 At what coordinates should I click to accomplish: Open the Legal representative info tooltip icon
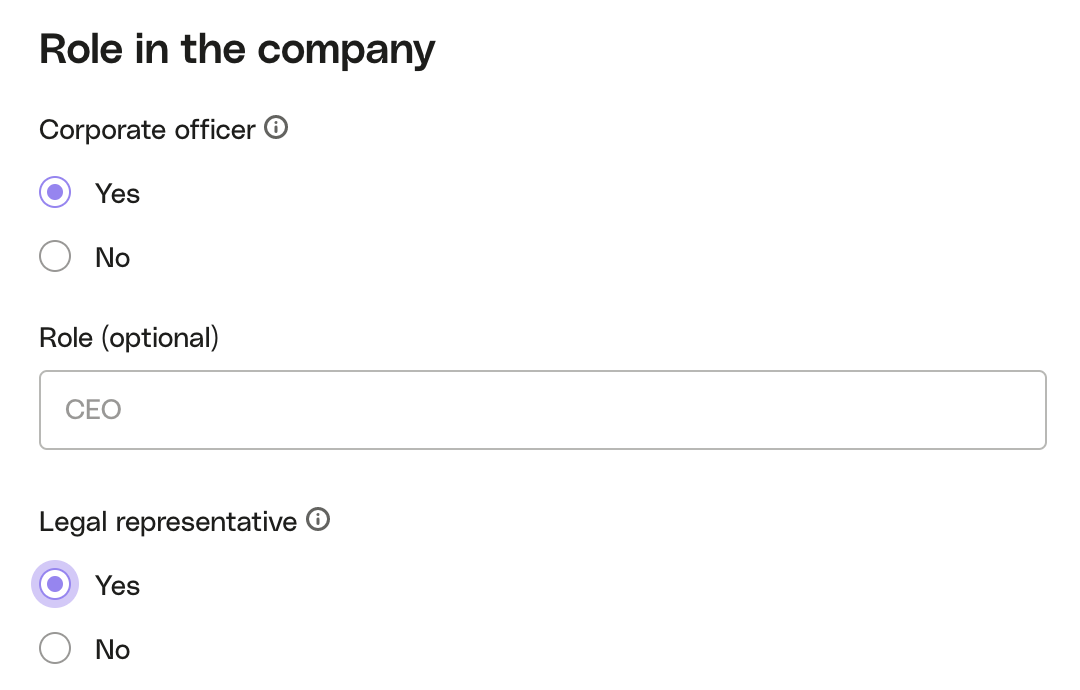coord(318,519)
